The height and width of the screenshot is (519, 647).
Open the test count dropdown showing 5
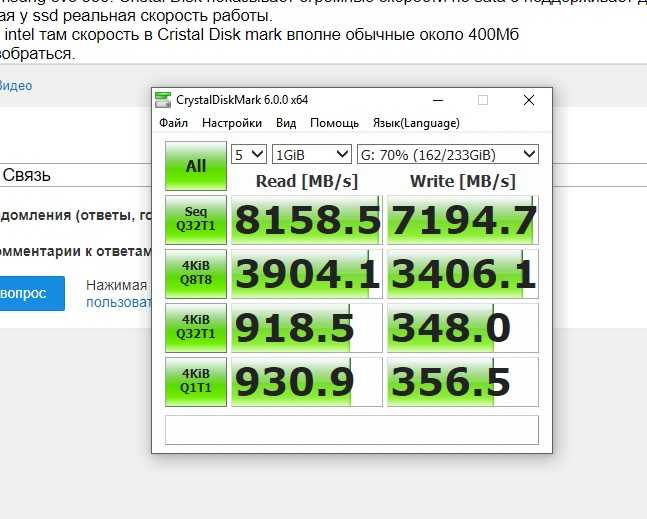click(x=249, y=155)
